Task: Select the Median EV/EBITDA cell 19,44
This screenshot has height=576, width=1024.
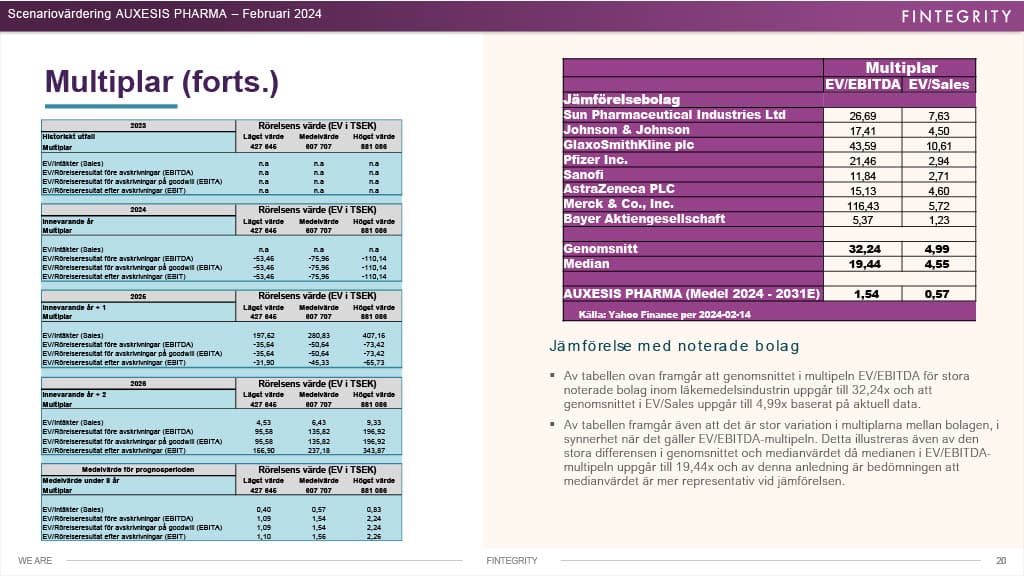Action: point(865,264)
